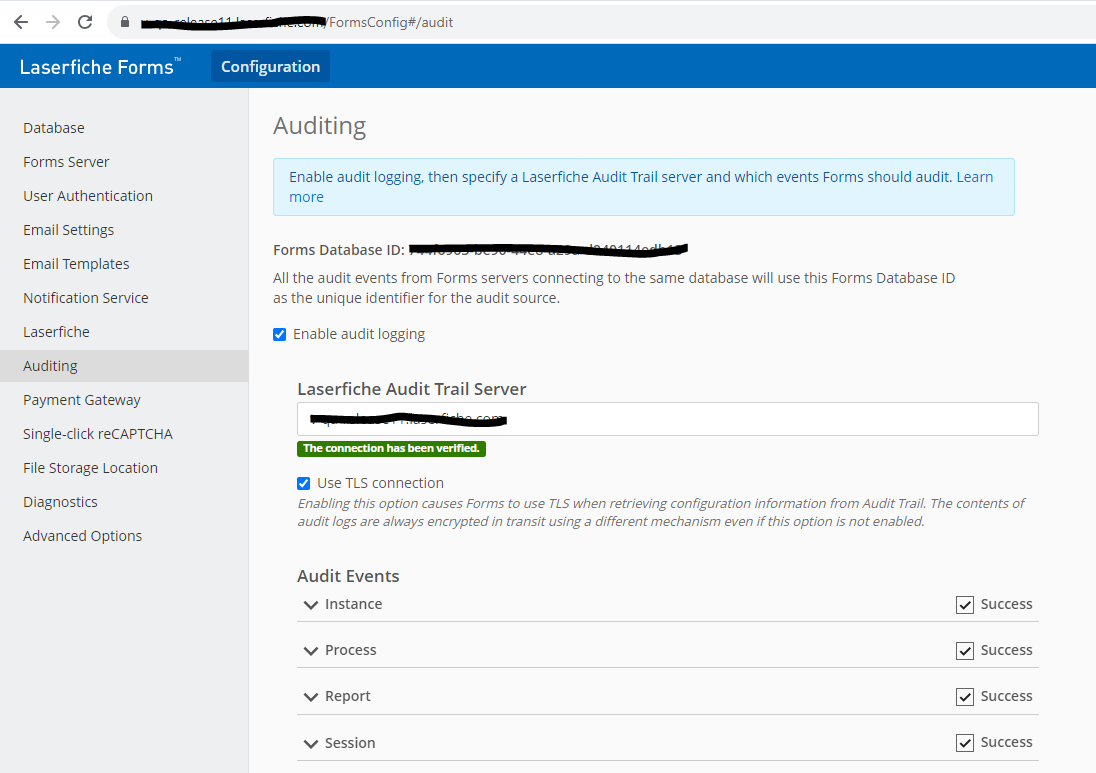This screenshot has height=773, width=1096.
Task: Click the browser forward arrow
Action: pyautogui.click(x=53, y=22)
